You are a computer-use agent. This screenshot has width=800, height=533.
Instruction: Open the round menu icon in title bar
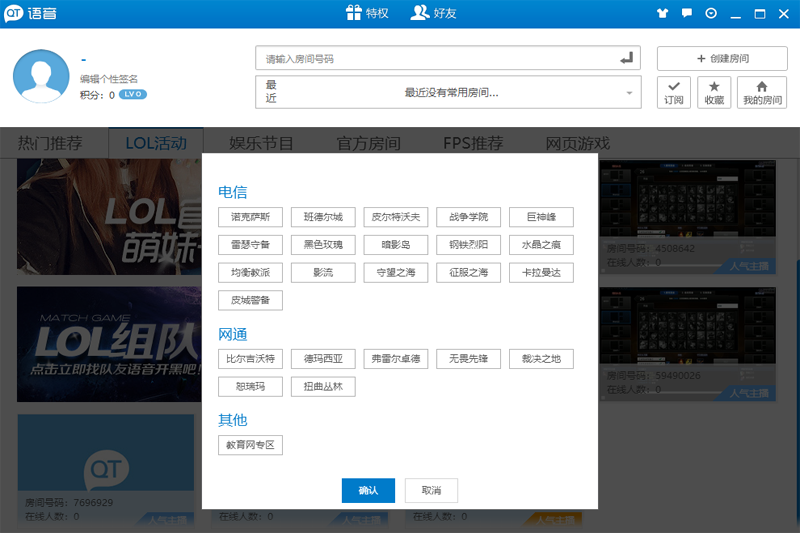(711, 13)
